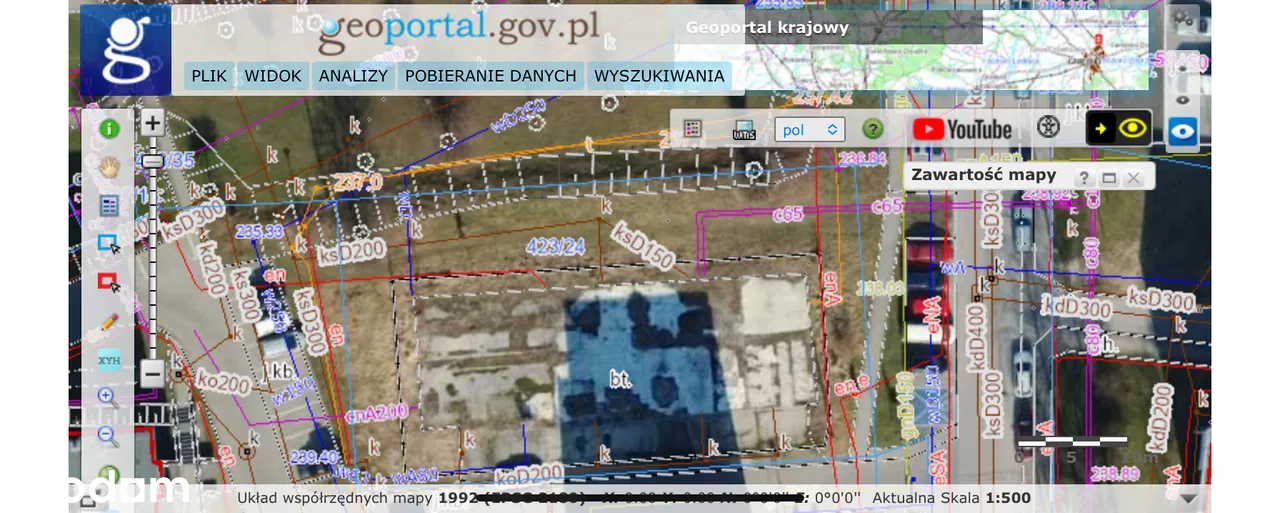Toggle the blue eye visibility button

pos(1182,130)
